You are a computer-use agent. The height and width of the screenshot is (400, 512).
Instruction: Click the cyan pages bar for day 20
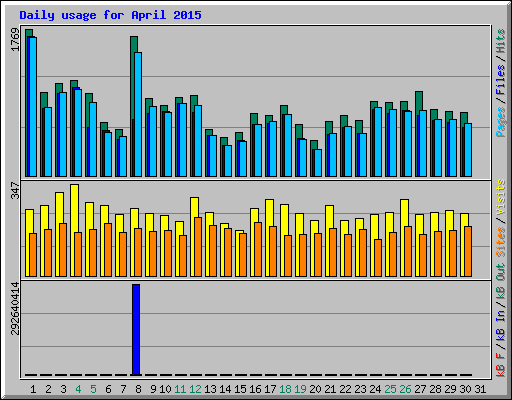point(318,163)
